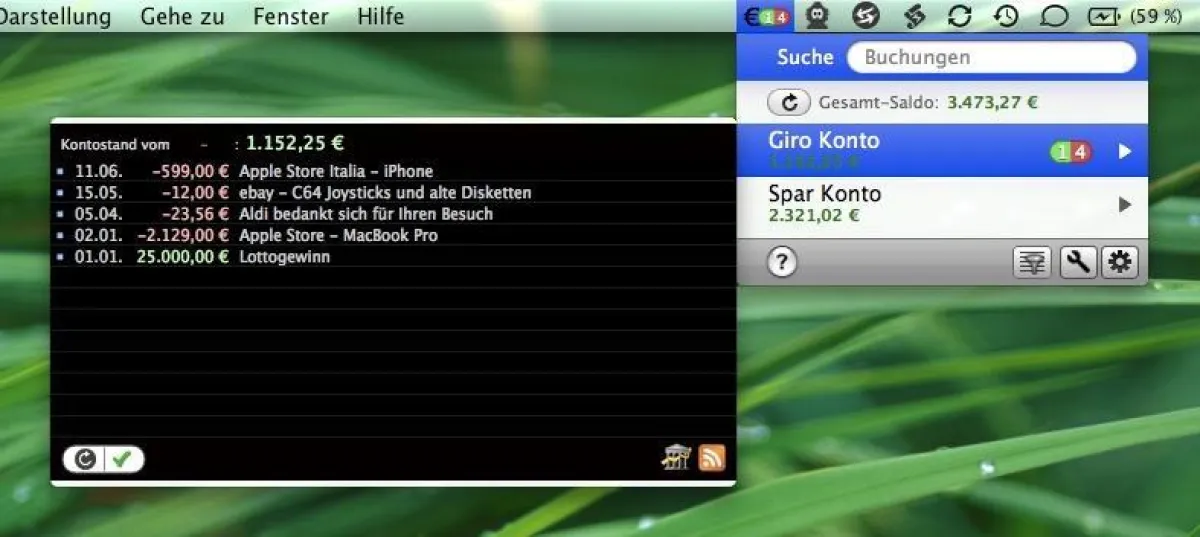Open the ninja face menu bar icon
1200x537 pixels.
[817, 16]
